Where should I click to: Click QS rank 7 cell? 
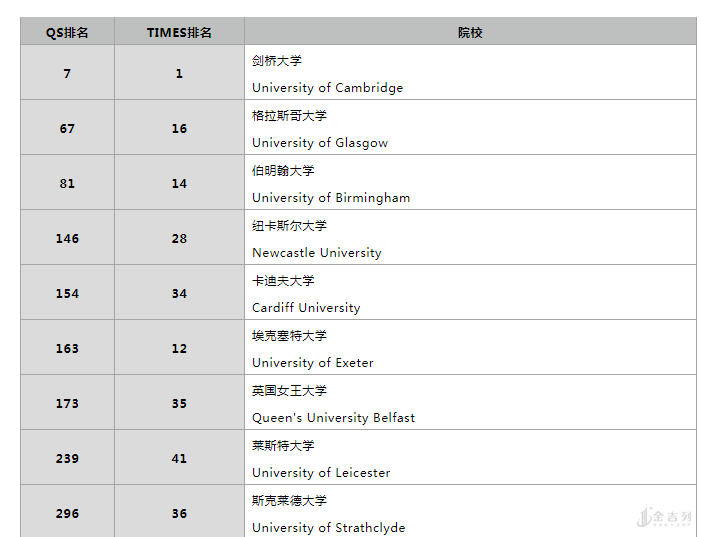coord(67,73)
